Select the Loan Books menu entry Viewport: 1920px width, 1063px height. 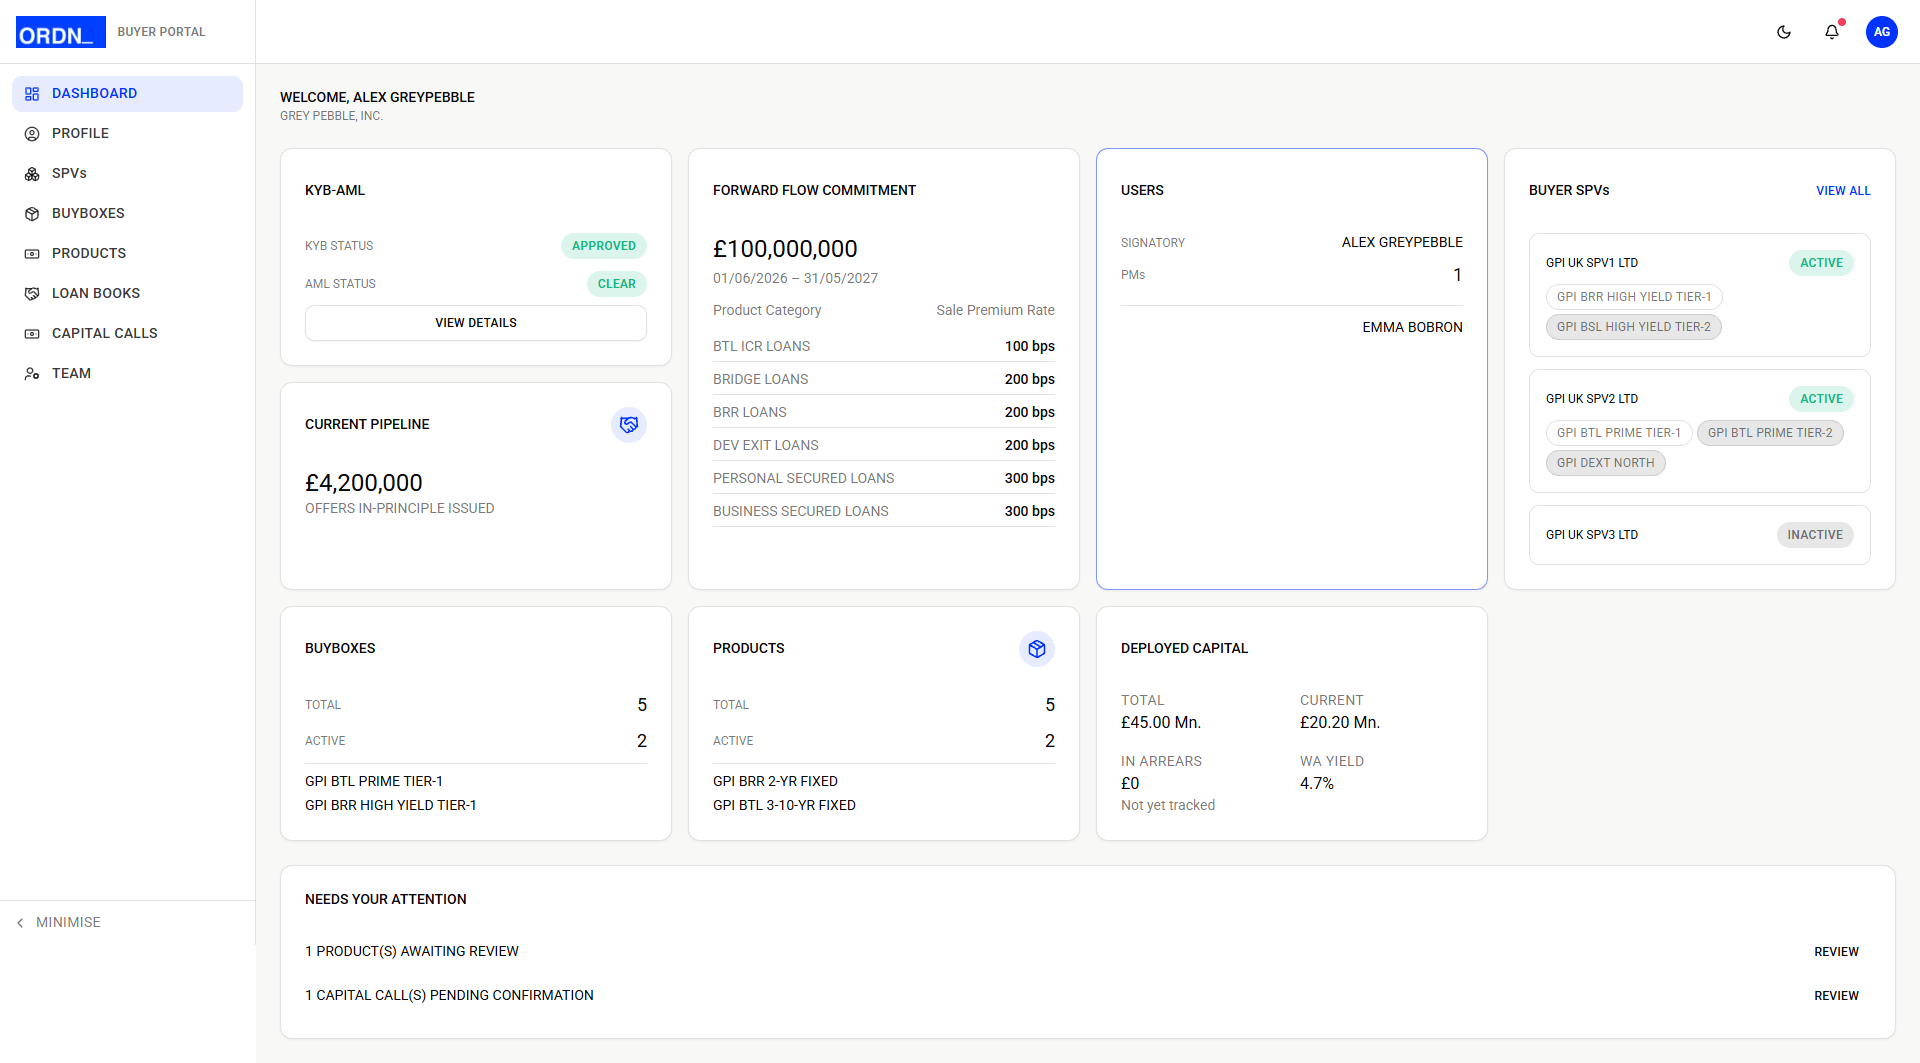(x=127, y=294)
